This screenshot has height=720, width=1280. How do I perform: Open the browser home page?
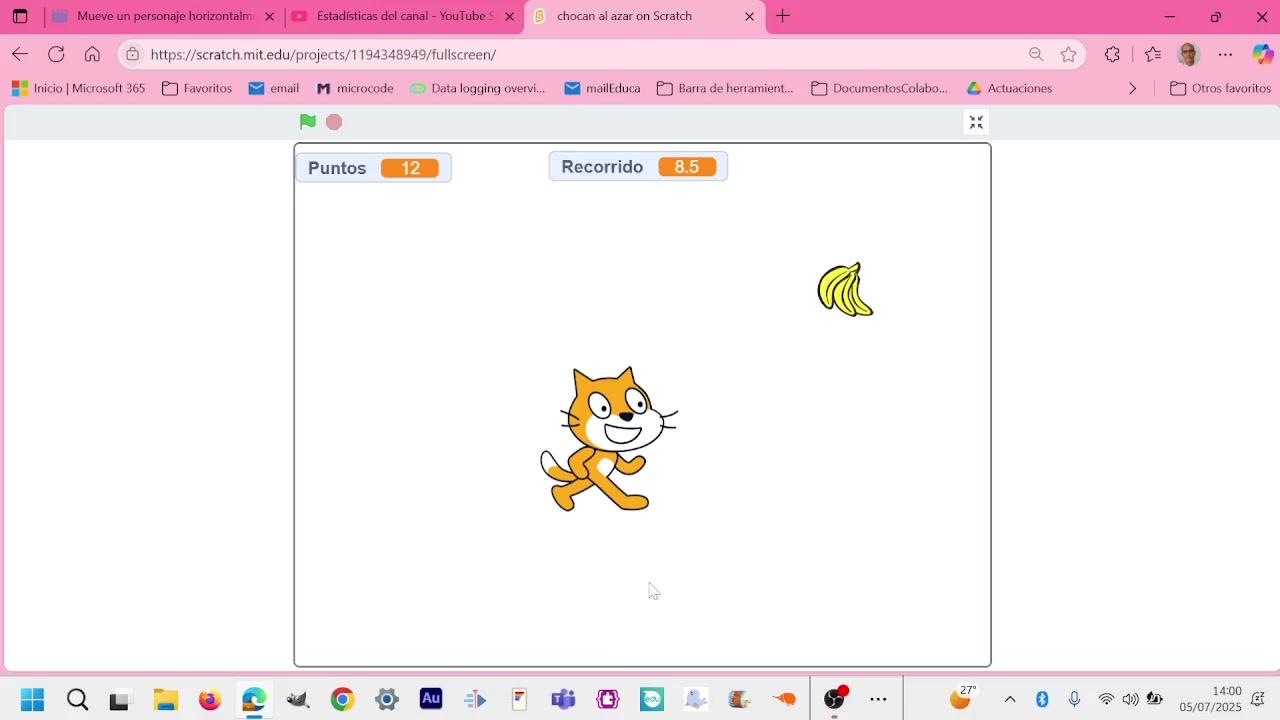92,54
